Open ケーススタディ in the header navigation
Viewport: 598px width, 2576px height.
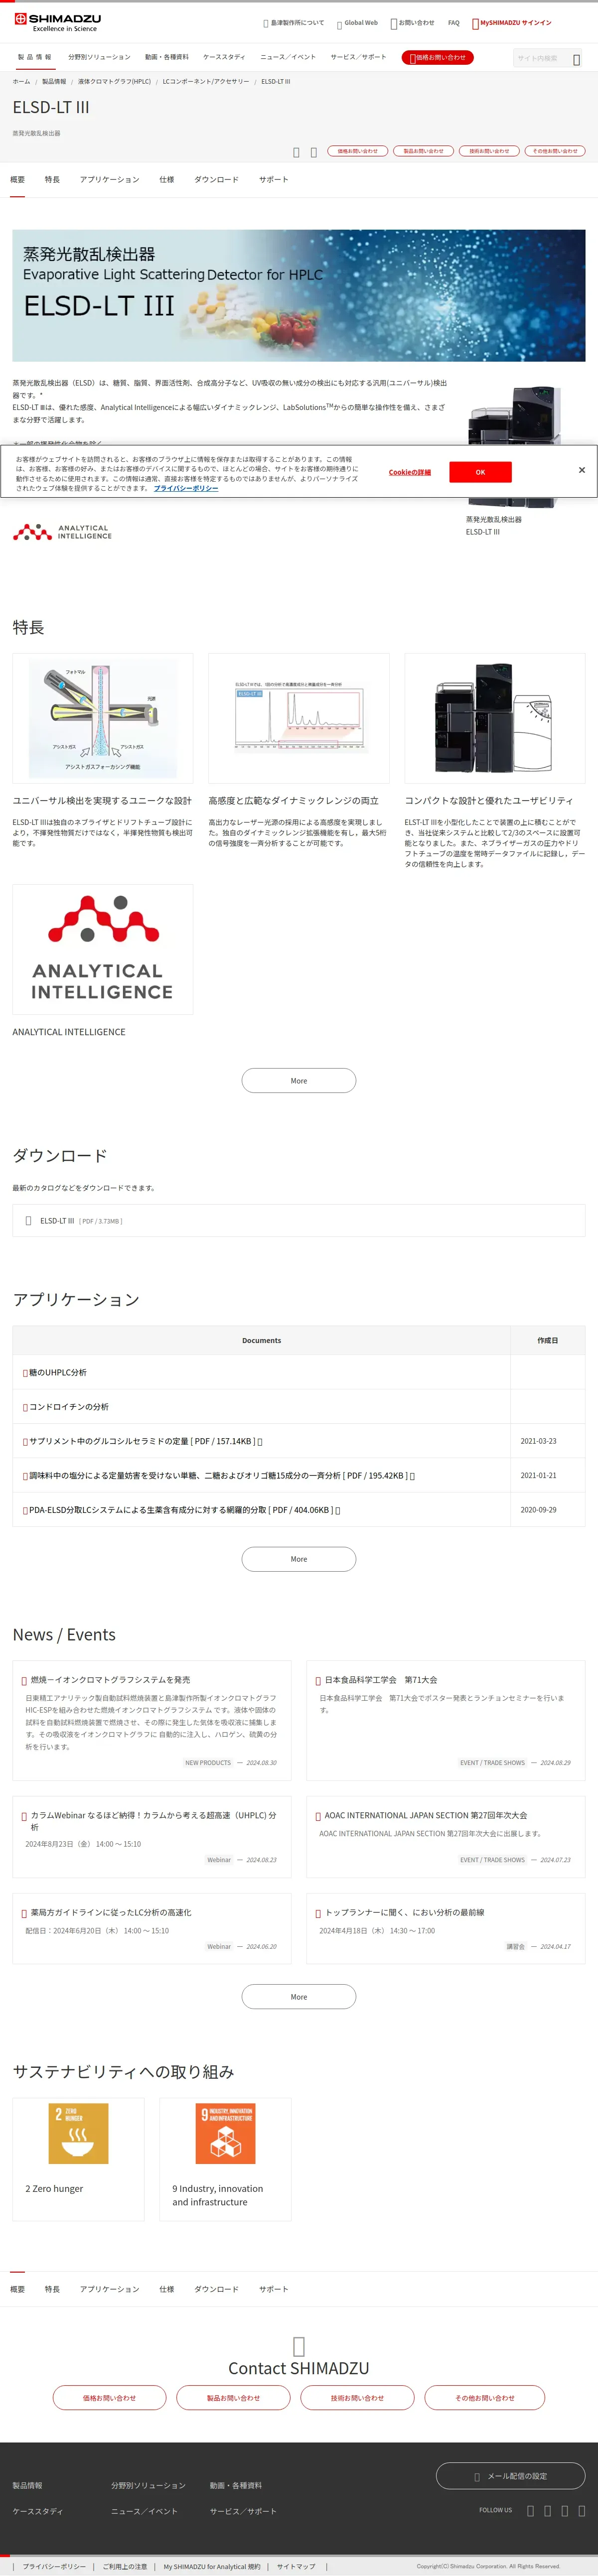click(224, 57)
